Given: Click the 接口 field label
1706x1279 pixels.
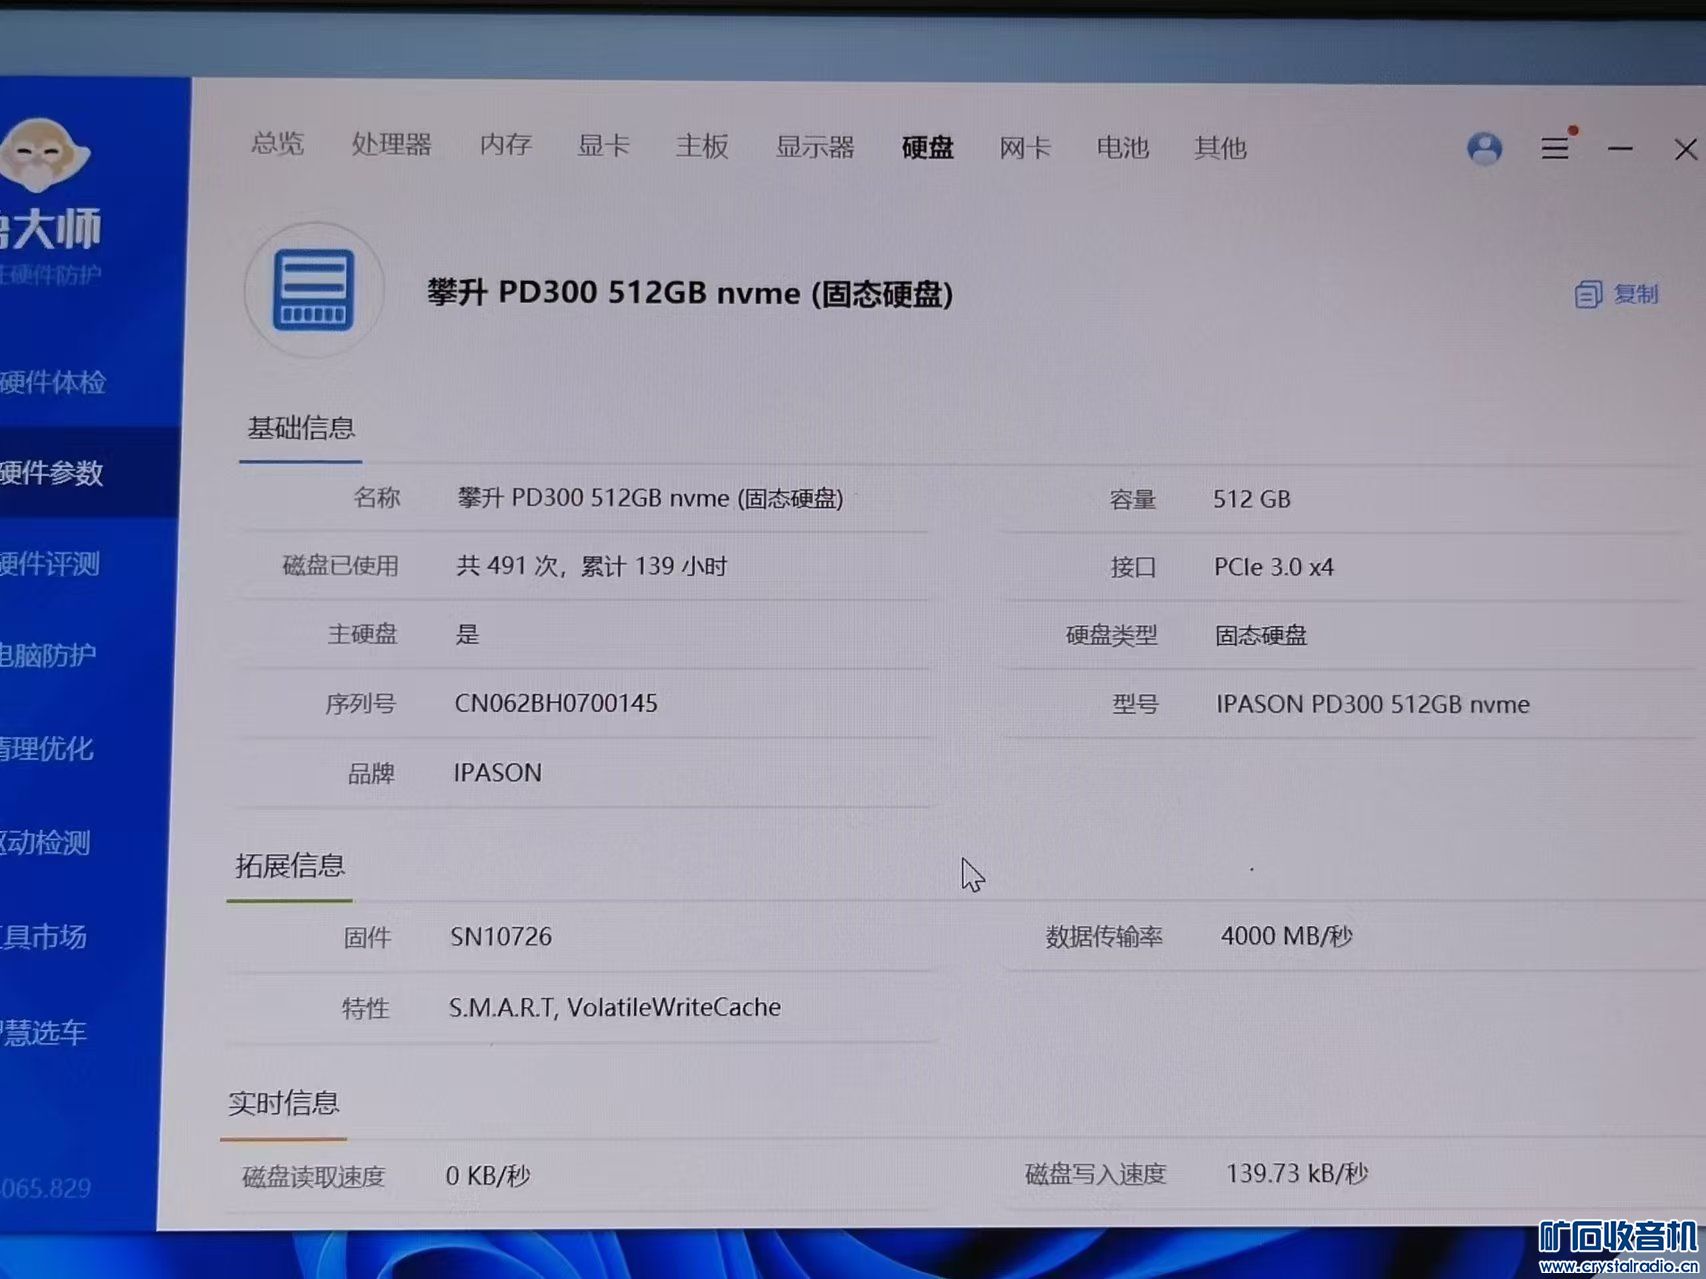Looking at the screenshot, I should pyautogui.click(x=1133, y=567).
